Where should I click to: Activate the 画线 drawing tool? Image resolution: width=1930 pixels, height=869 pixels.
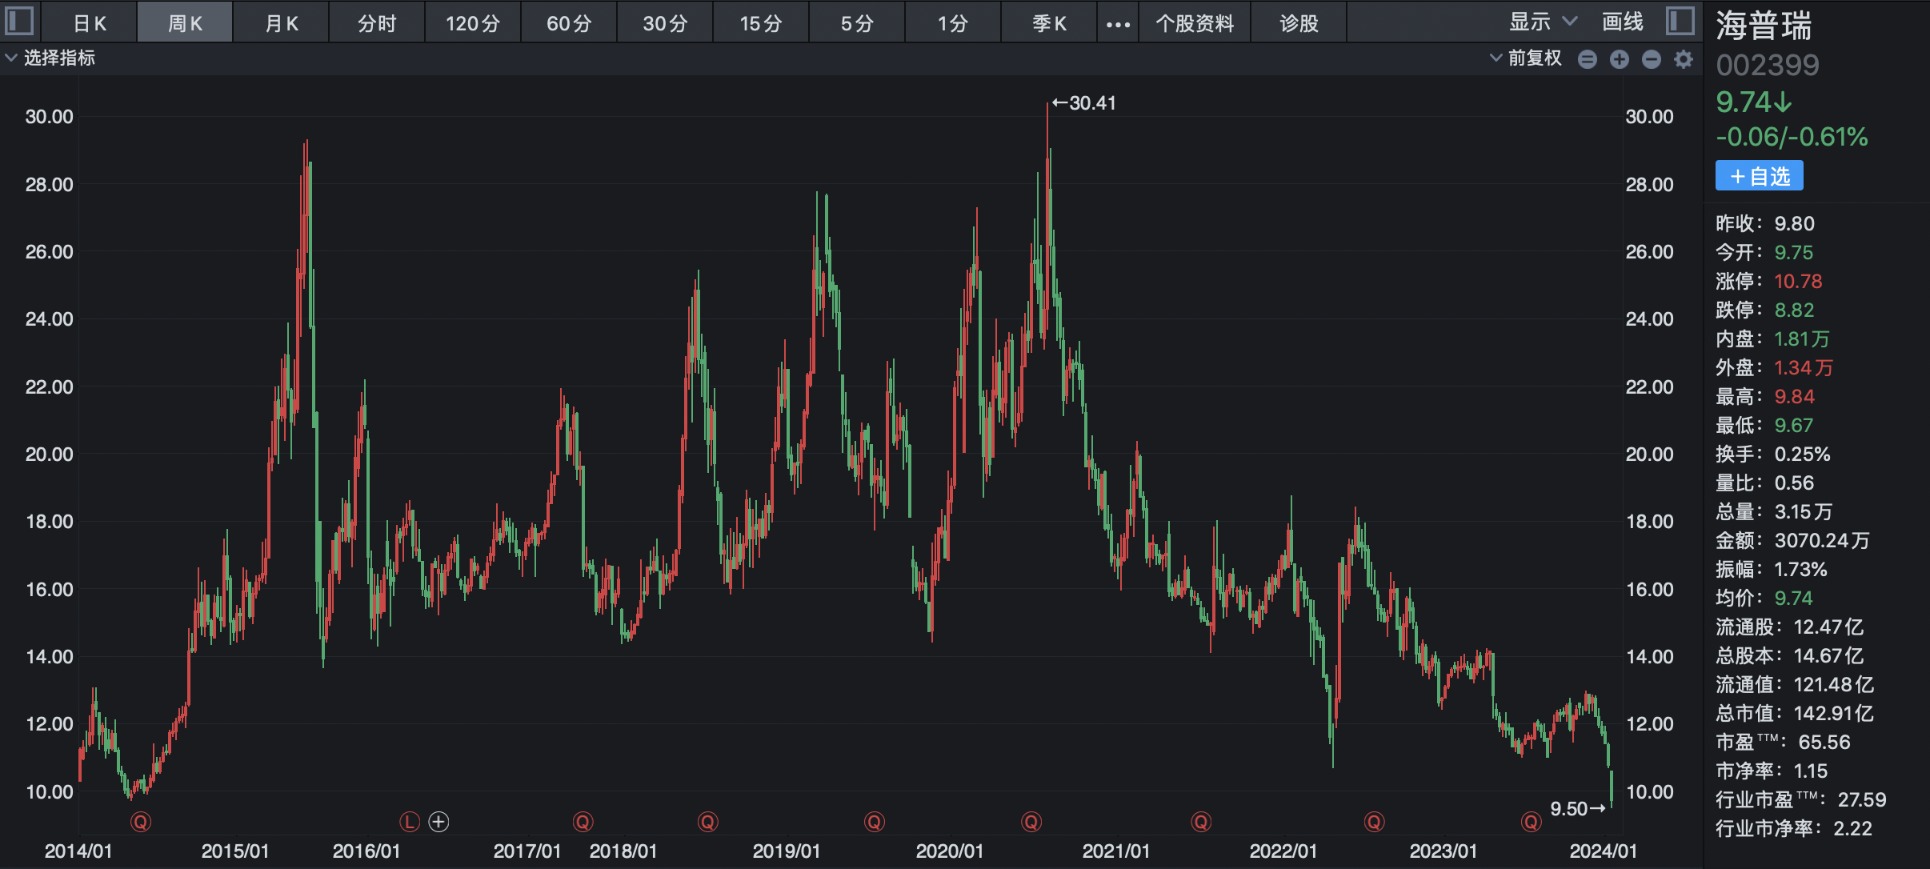[1622, 21]
